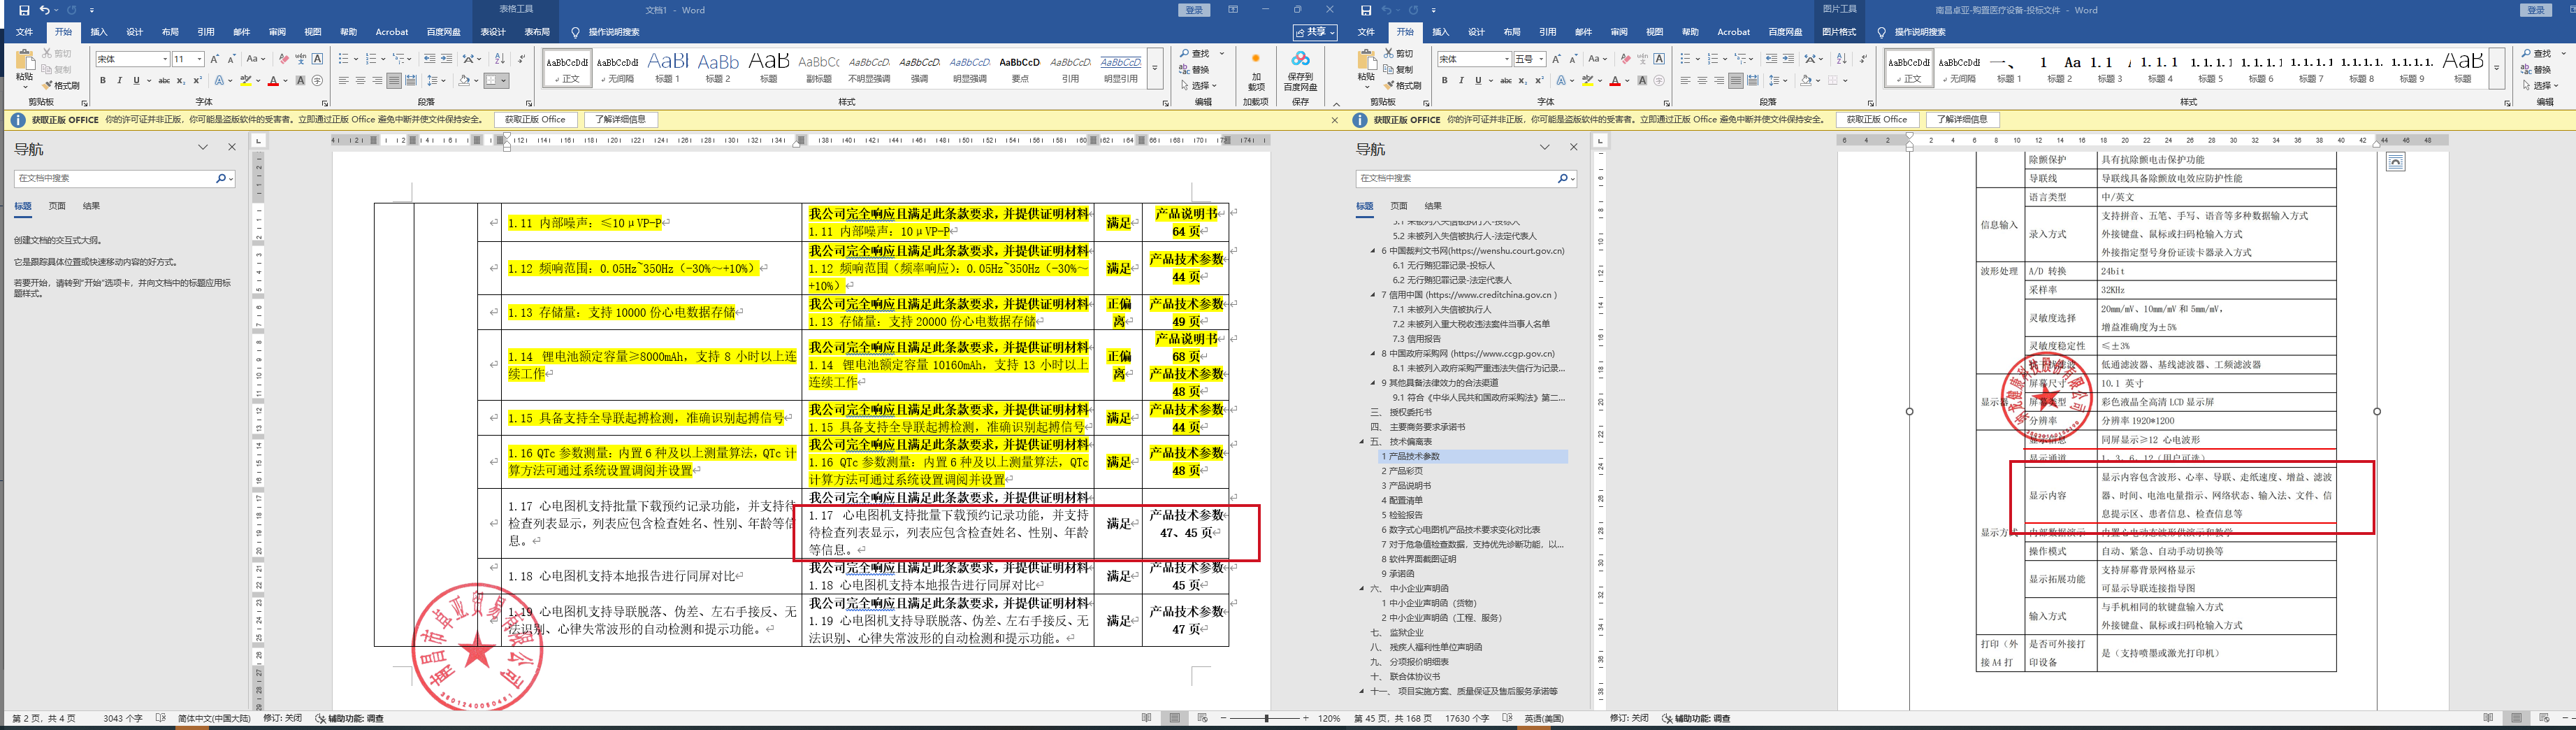Undo the last action in the 文档1 window
Image resolution: width=2576 pixels, height=730 pixels.
pyautogui.click(x=44, y=10)
